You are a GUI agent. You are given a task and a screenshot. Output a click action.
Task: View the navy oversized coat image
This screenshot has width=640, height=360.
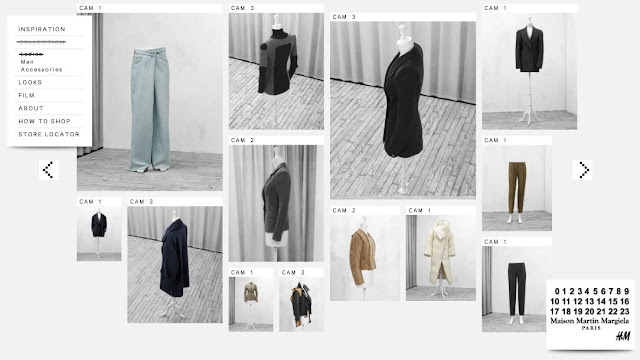175,264
